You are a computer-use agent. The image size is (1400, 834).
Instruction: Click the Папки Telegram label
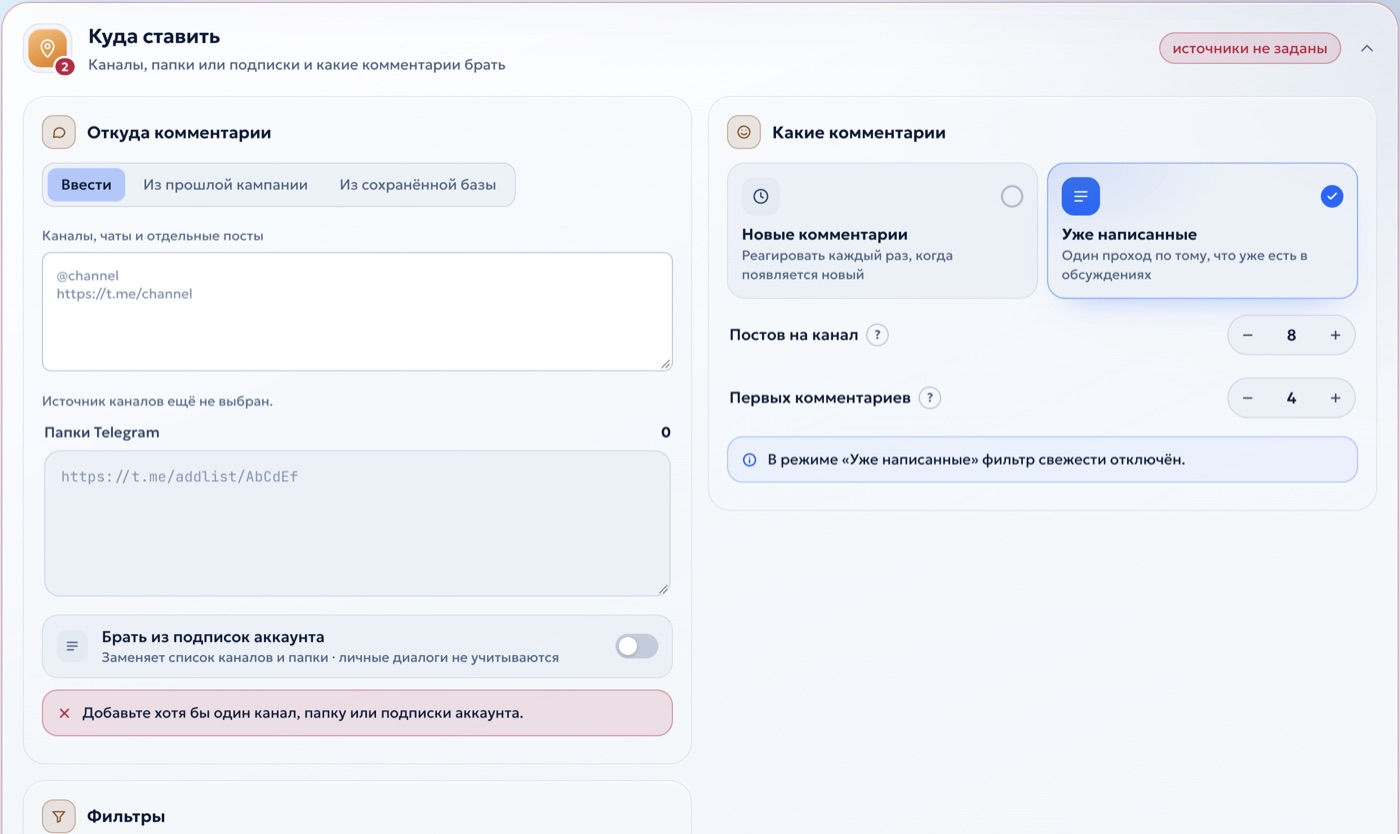102,432
